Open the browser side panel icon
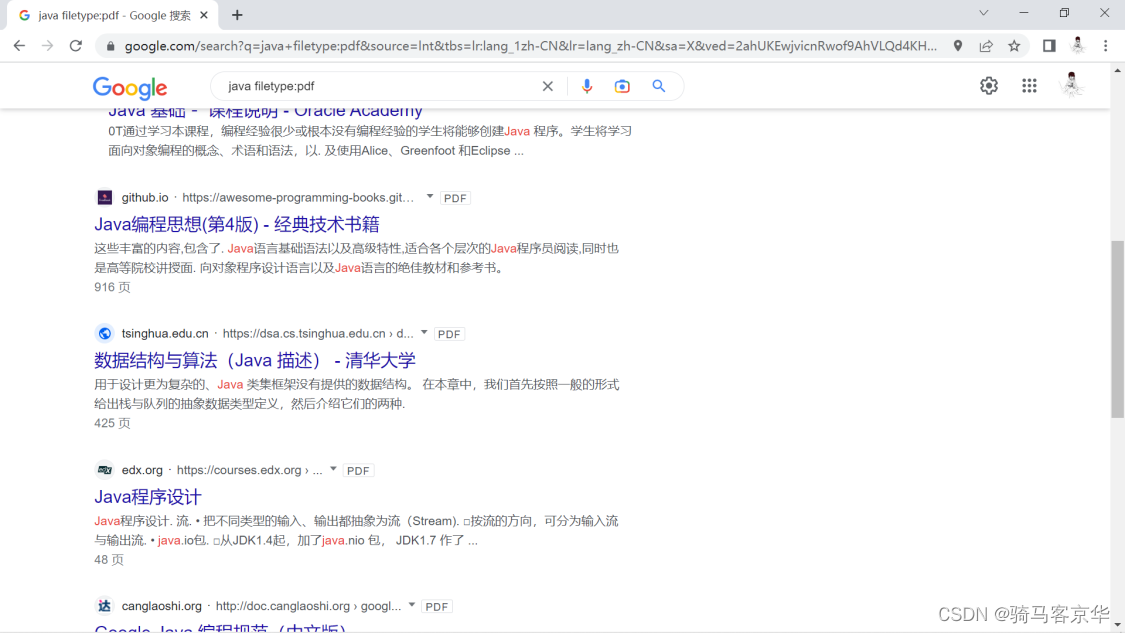The height and width of the screenshot is (633, 1125). (1049, 46)
